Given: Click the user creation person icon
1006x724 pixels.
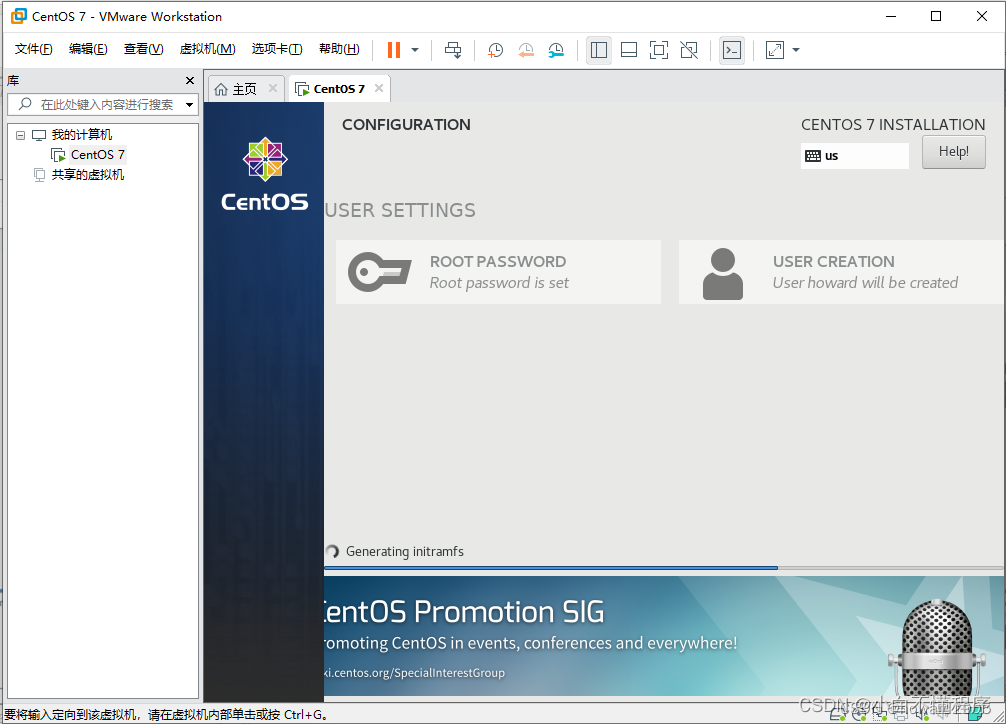Looking at the screenshot, I should [722, 274].
